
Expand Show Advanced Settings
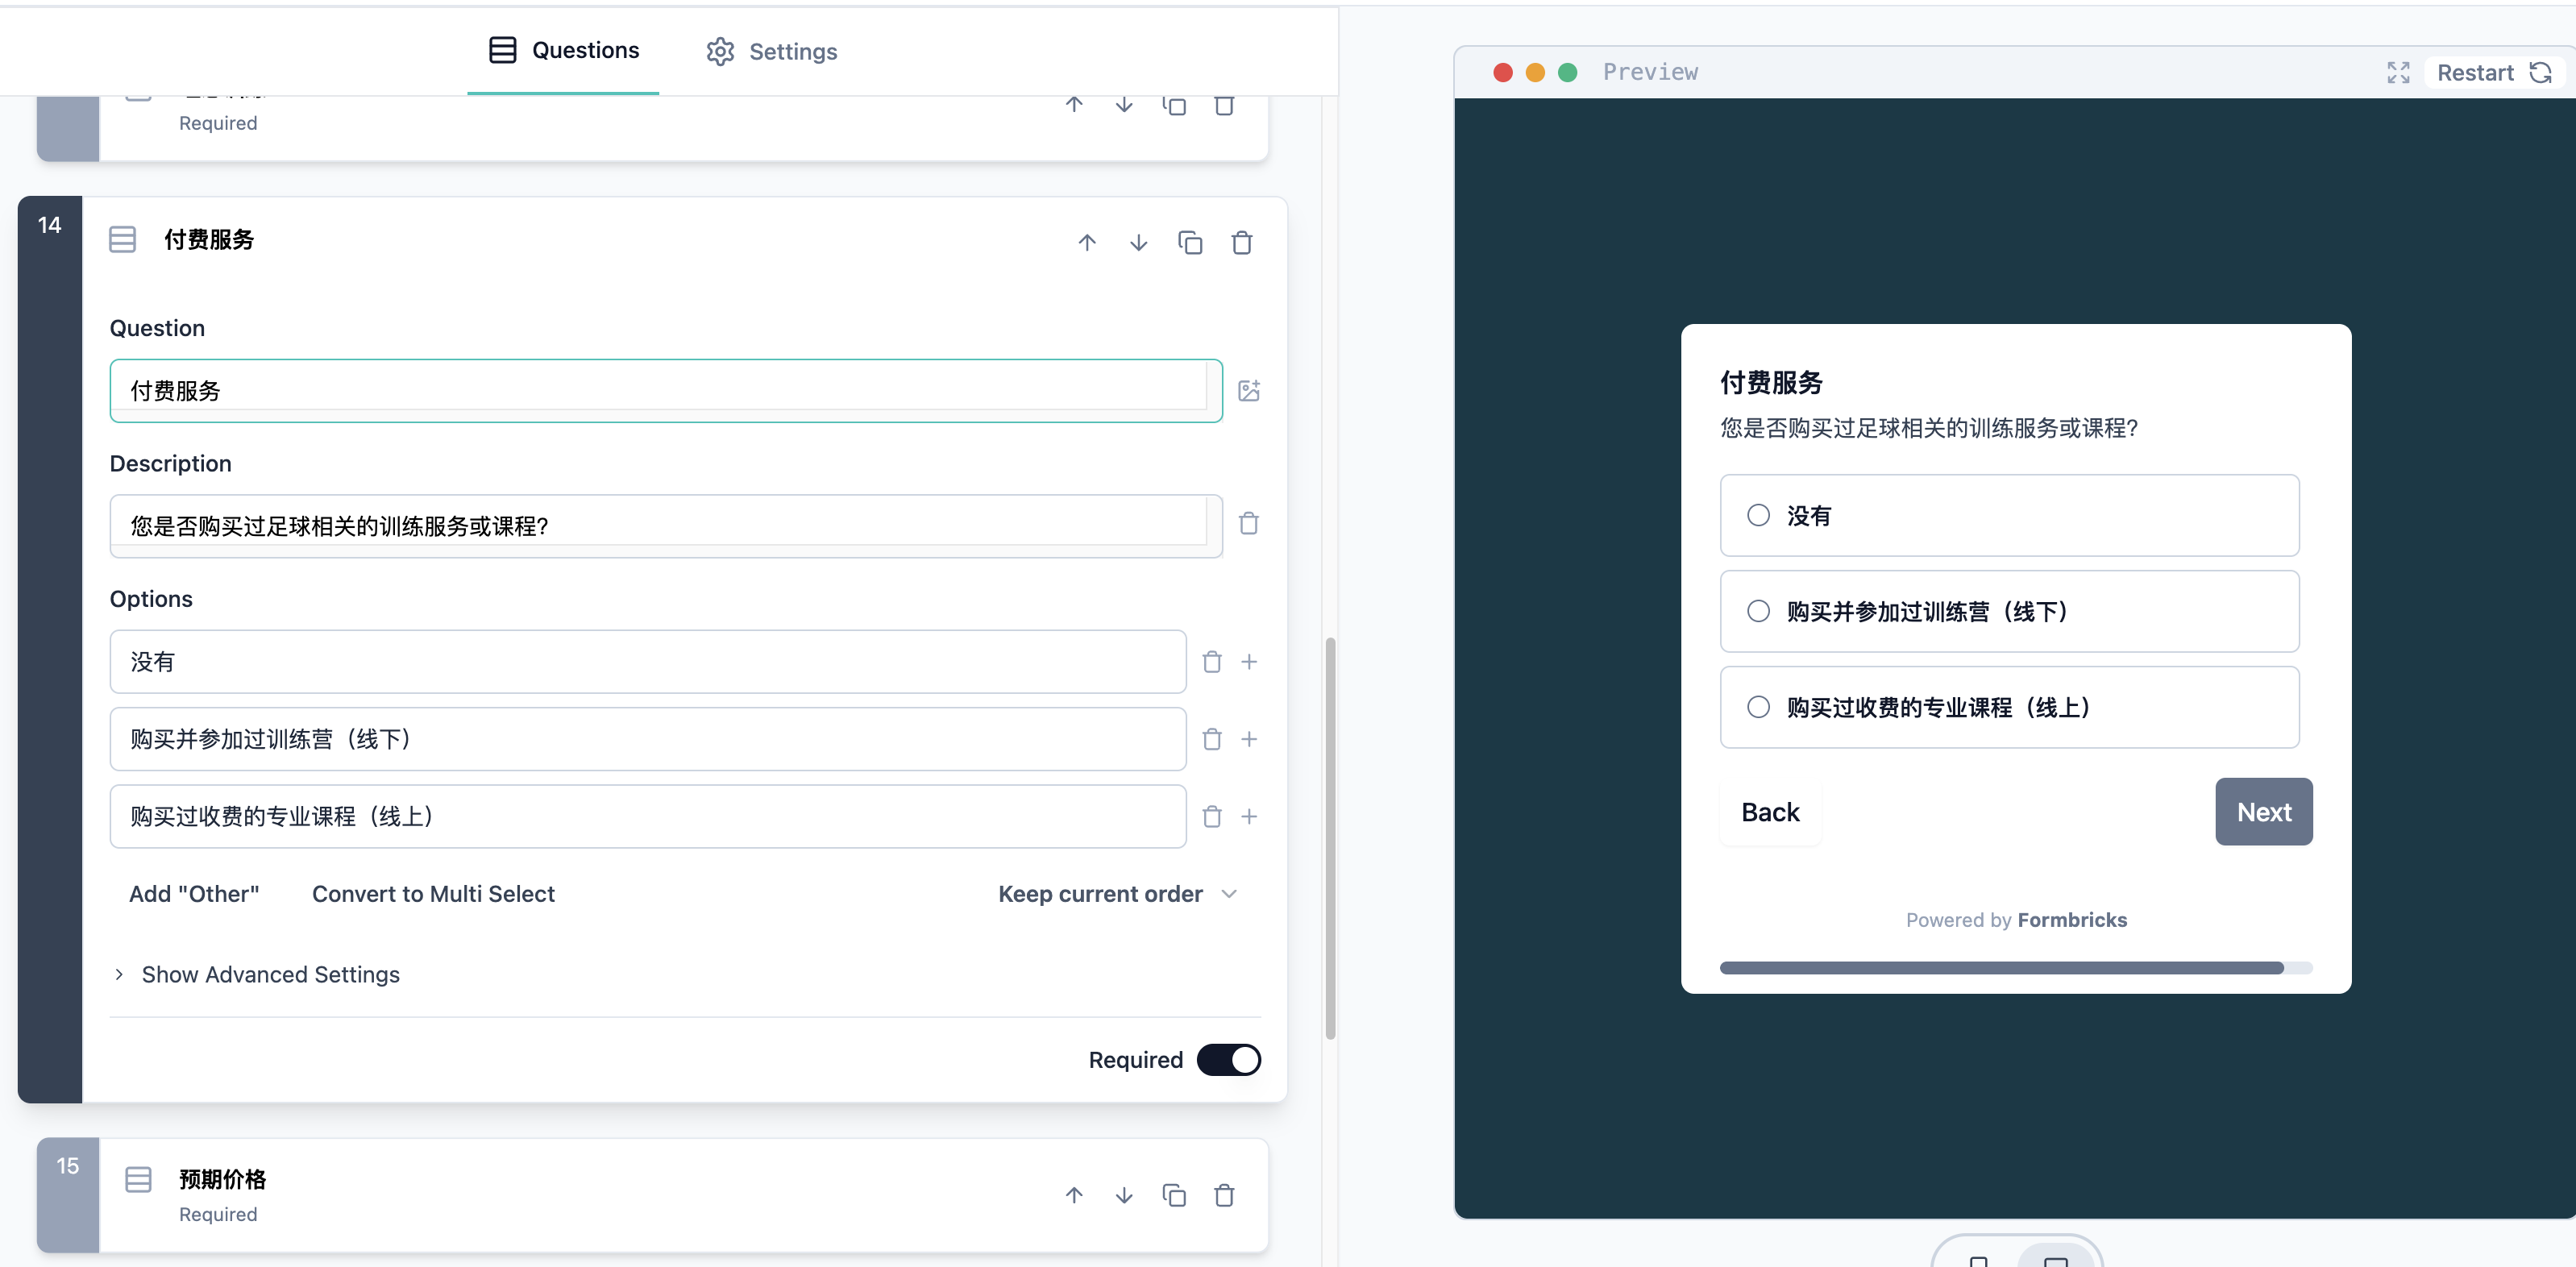coord(270,974)
